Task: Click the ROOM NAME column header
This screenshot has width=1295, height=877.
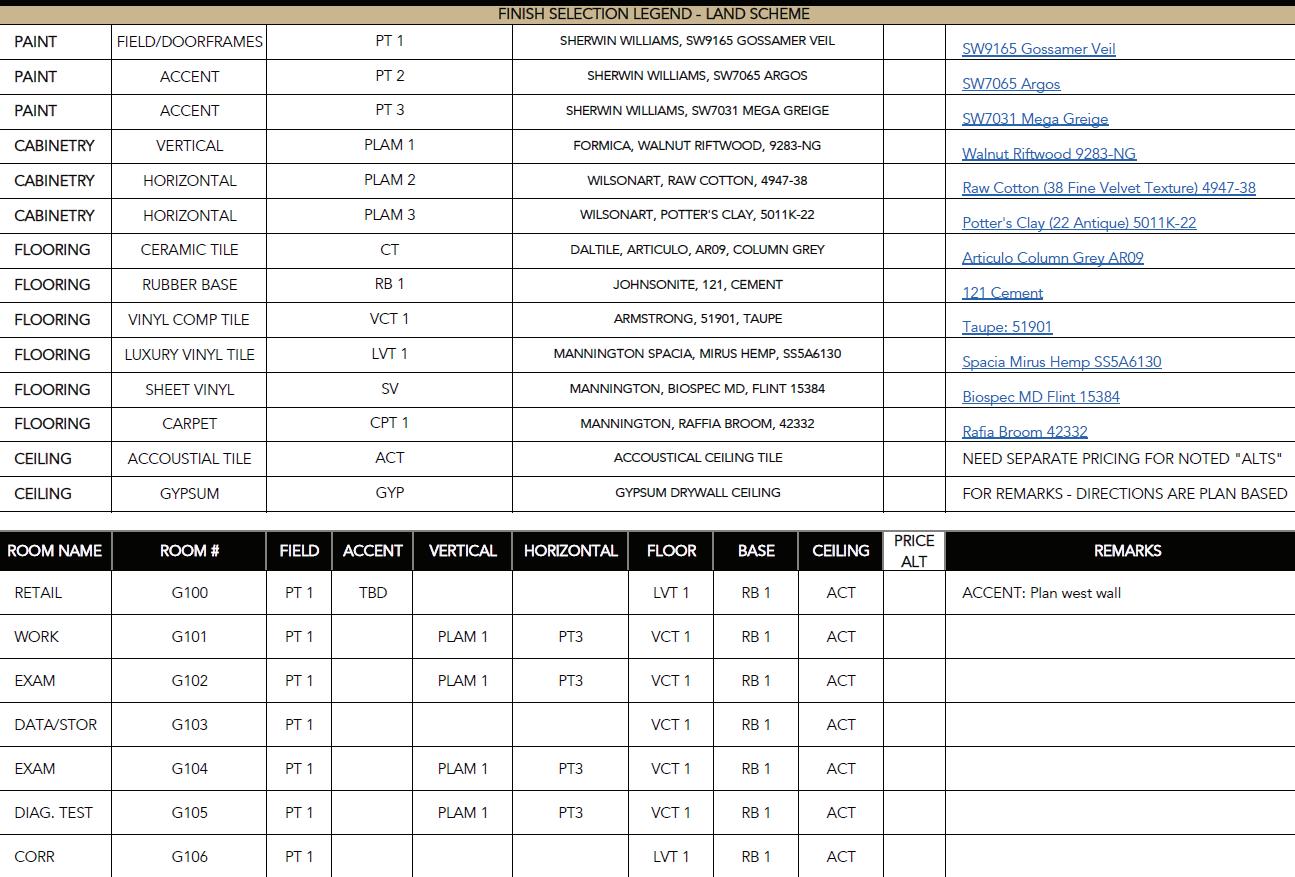Action: pyautogui.click(x=55, y=551)
